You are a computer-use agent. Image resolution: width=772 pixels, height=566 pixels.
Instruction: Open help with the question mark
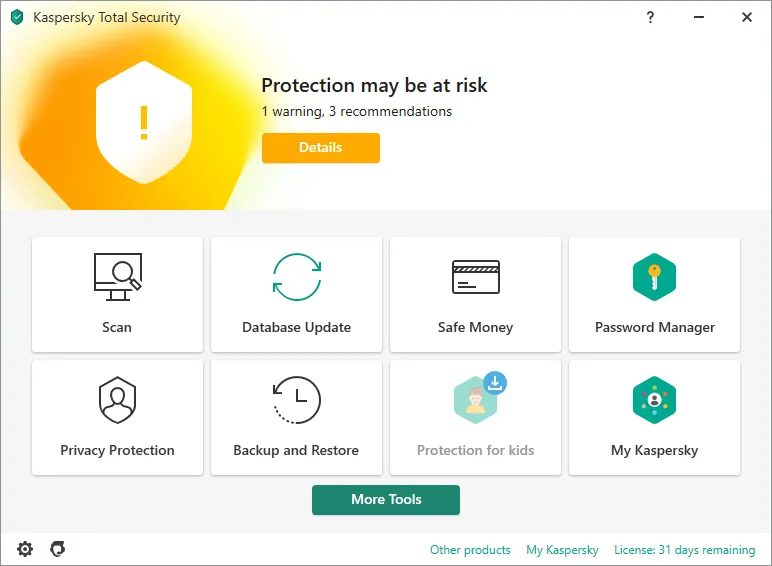coord(650,17)
